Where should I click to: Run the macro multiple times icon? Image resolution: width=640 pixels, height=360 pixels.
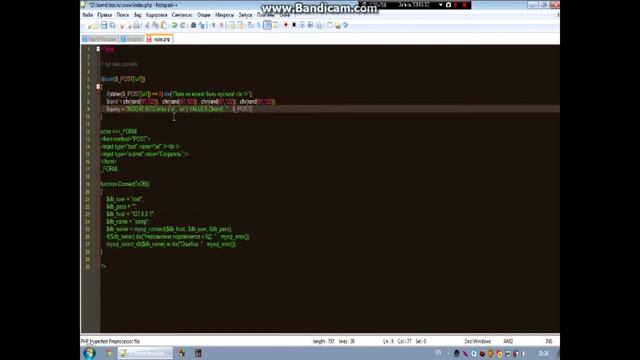[x=310, y=25]
